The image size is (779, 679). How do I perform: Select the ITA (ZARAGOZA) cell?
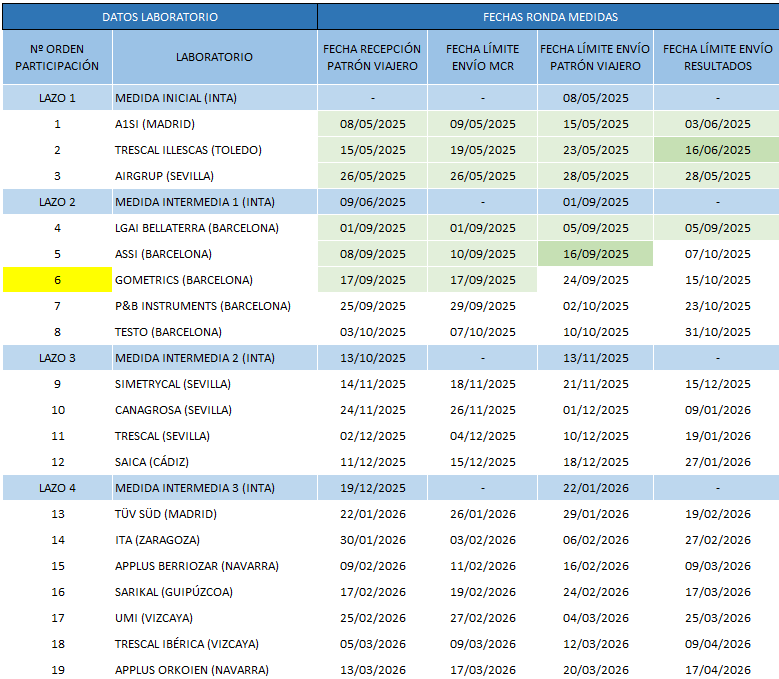[215, 540]
